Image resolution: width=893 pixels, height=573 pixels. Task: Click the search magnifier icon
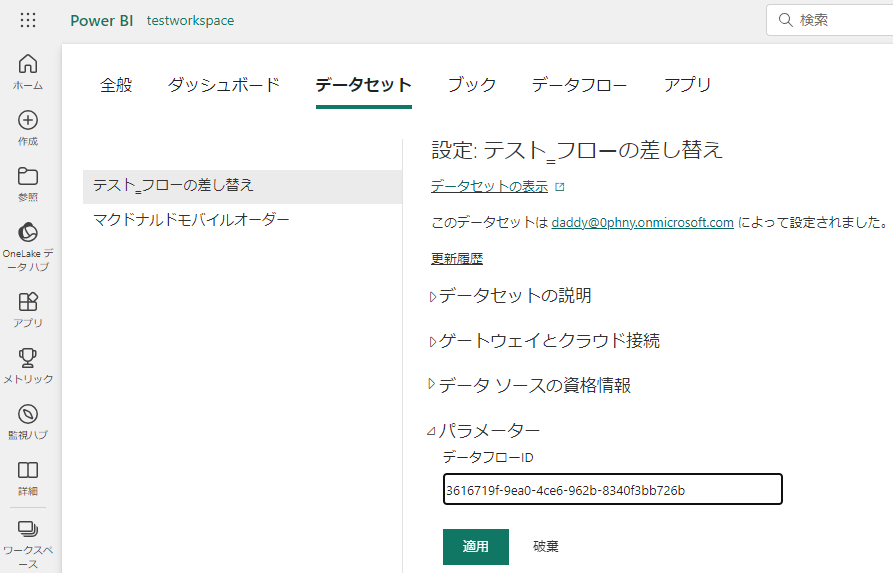(785, 20)
